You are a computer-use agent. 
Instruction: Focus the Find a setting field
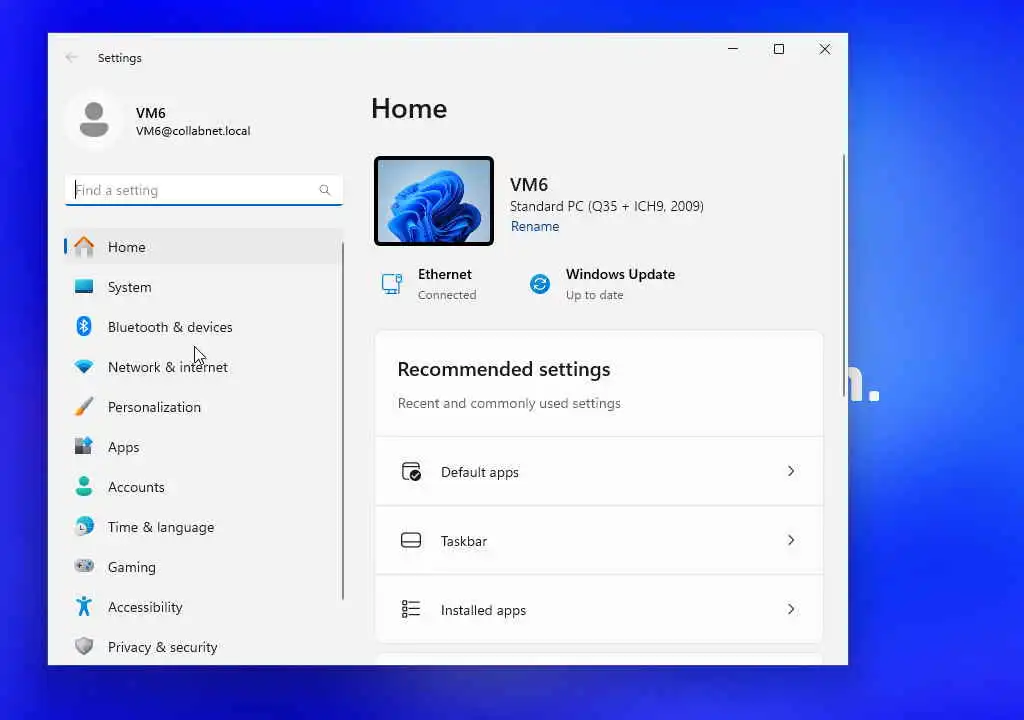click(x=204, y=190)
